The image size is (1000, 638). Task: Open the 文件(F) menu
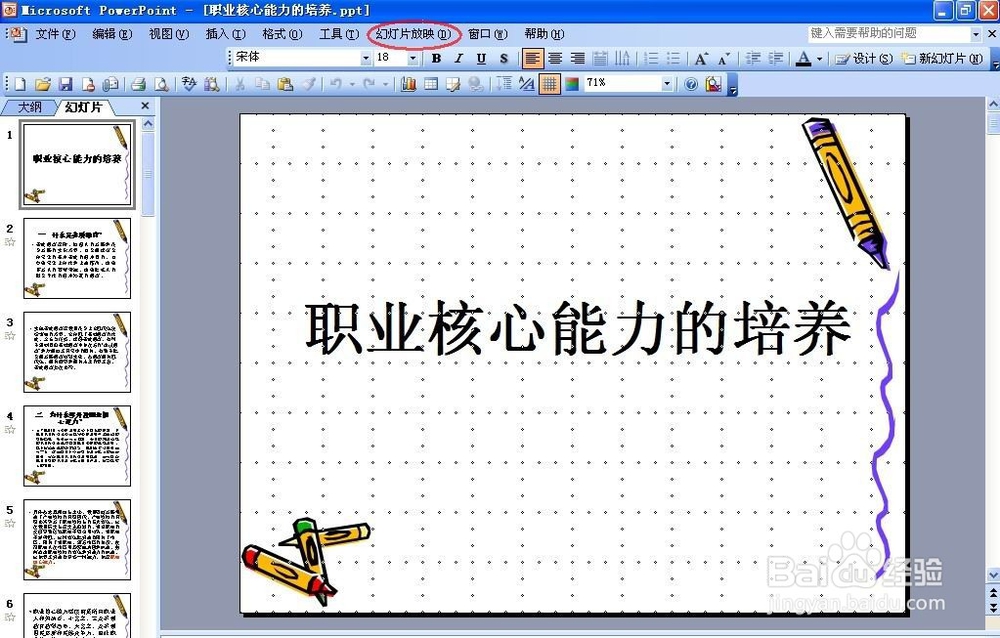point(55,34)
